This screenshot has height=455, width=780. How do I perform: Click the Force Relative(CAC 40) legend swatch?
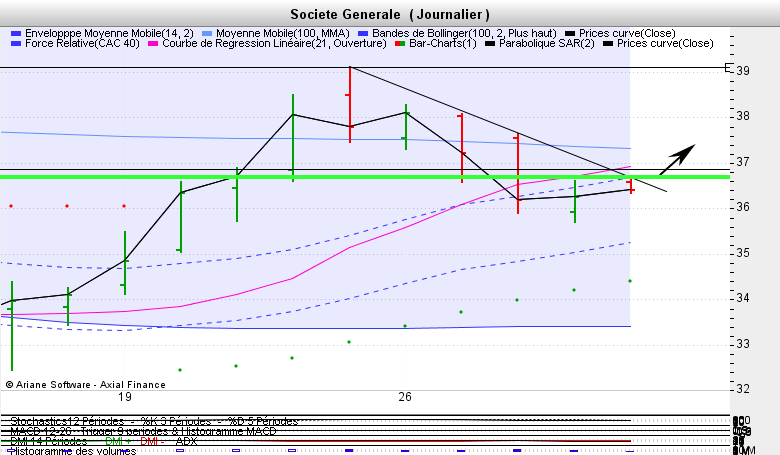click(x=16, y=44)
